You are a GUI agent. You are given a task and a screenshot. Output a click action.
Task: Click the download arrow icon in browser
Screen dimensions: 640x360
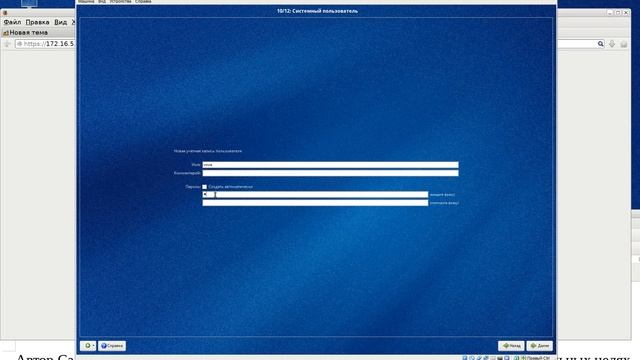click(x=612, y=44)
